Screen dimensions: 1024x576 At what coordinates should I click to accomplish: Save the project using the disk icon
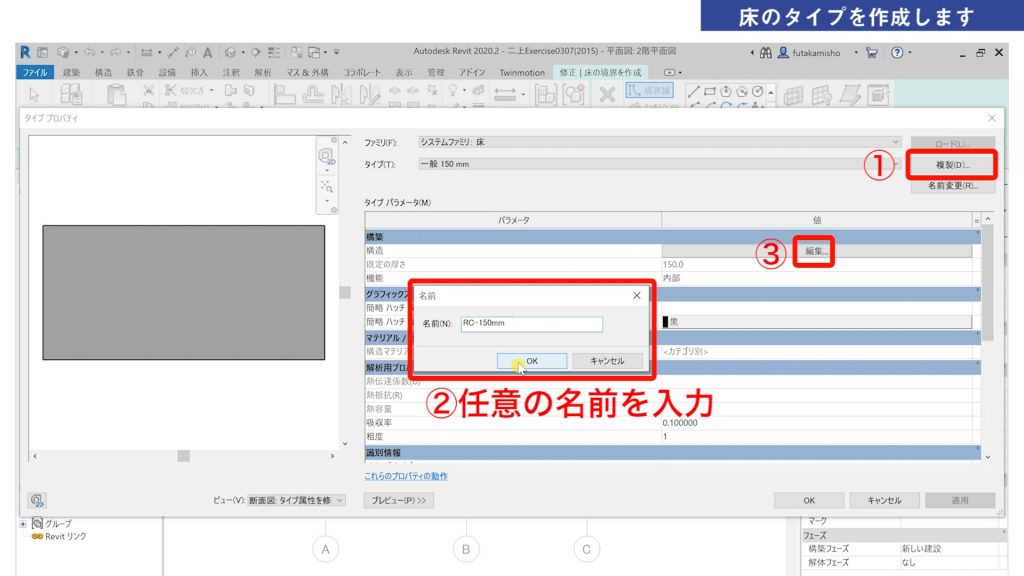[43, 52]
